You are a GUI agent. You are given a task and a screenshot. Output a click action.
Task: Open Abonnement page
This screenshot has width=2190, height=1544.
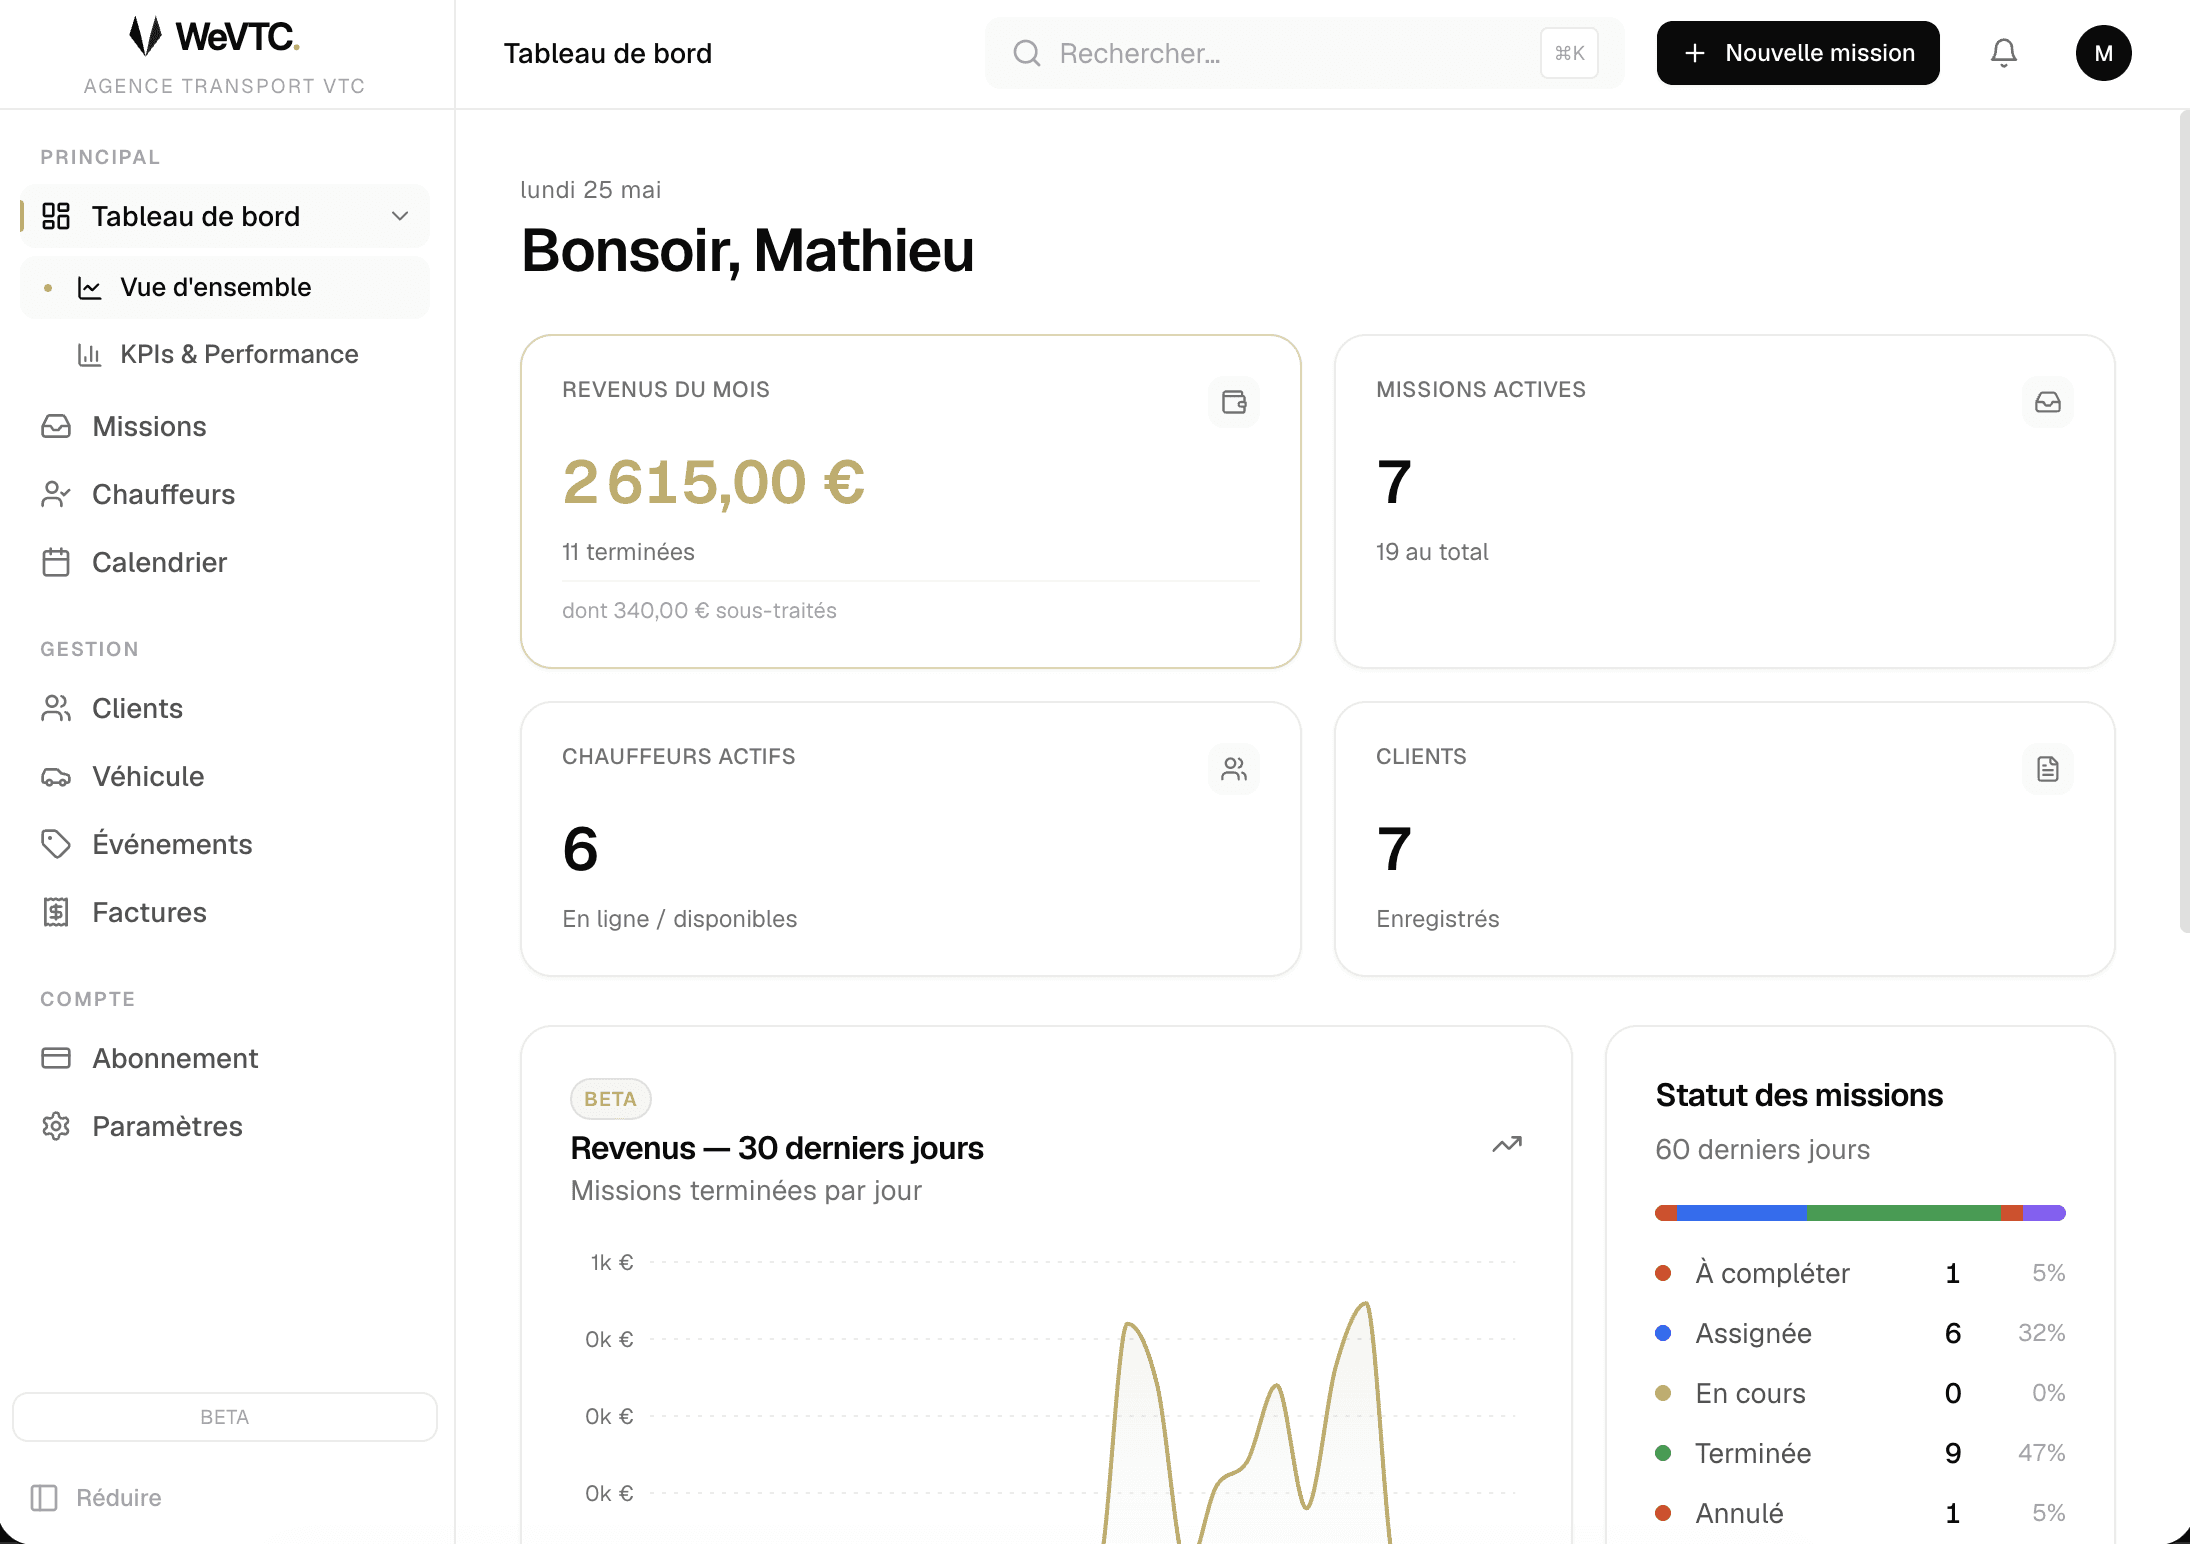(225, 1058)
